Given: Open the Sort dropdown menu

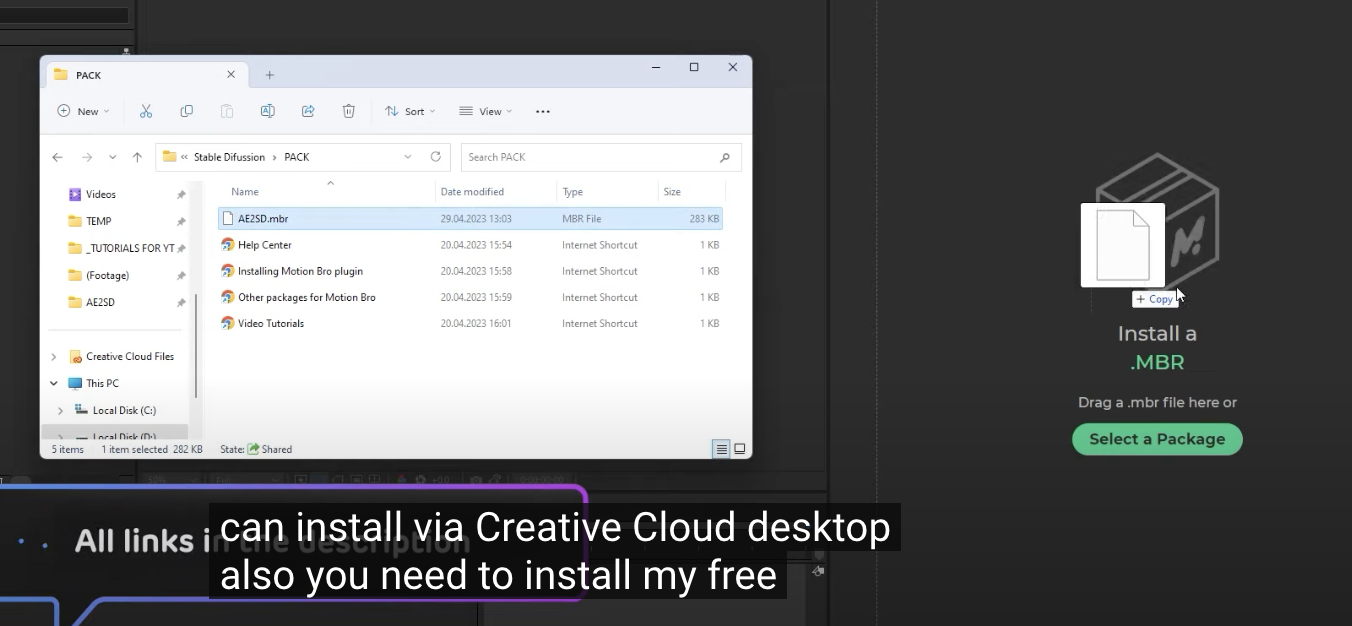Looking at the screenshot, I should pyautogui.click(x=410, y=111).
